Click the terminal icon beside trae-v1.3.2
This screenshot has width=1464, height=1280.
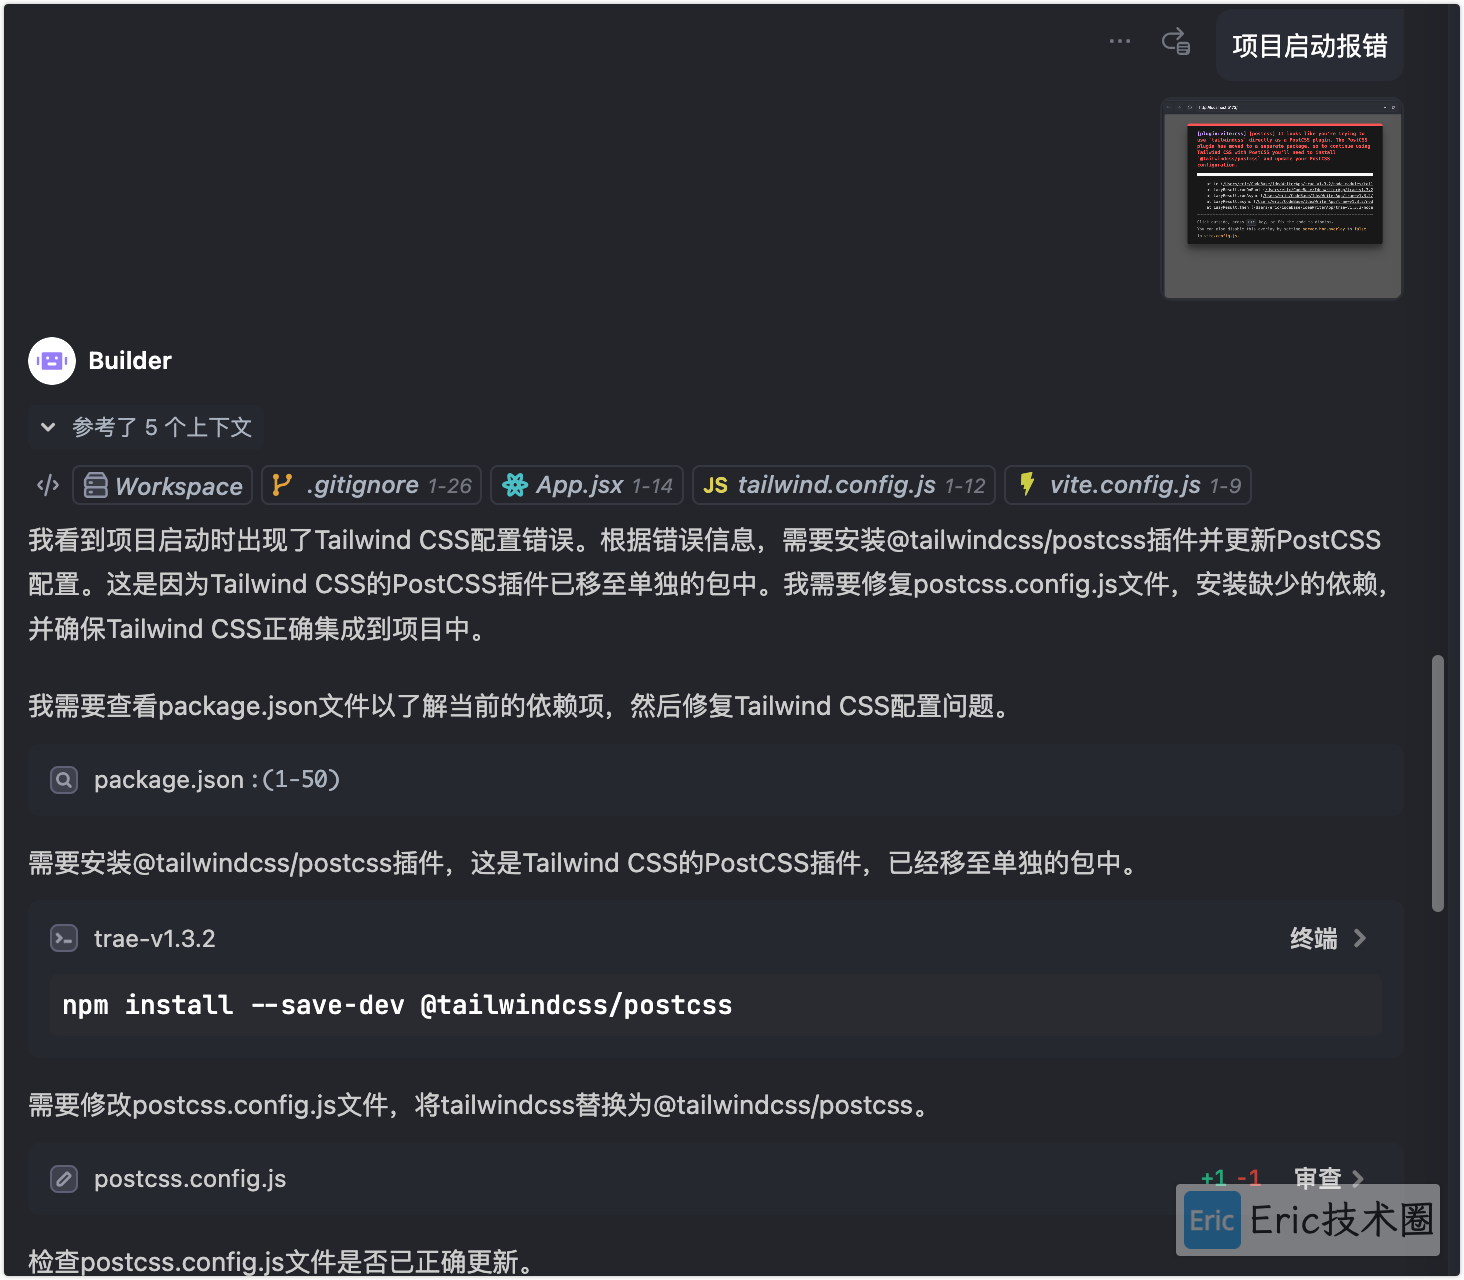click(x=64, y=938)
